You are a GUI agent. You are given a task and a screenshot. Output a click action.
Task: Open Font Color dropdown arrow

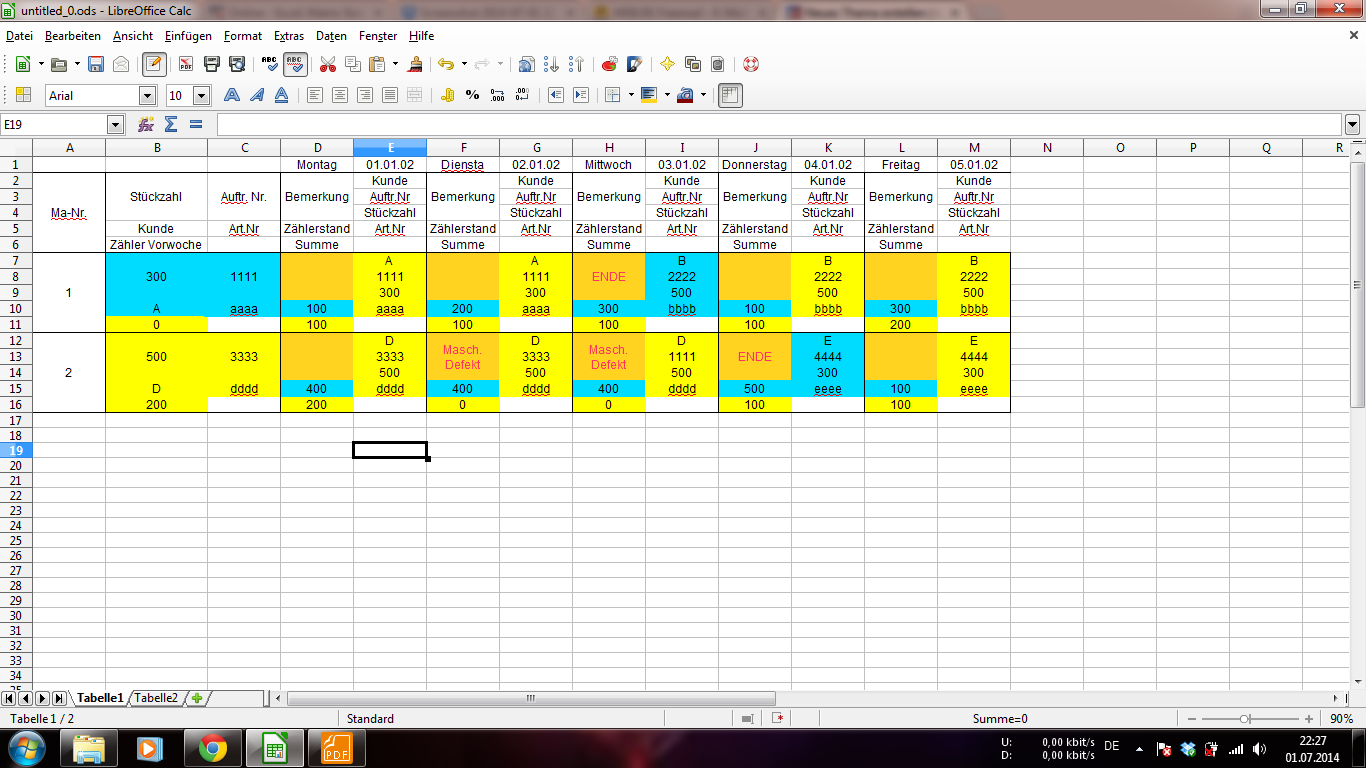coord(703,95)
